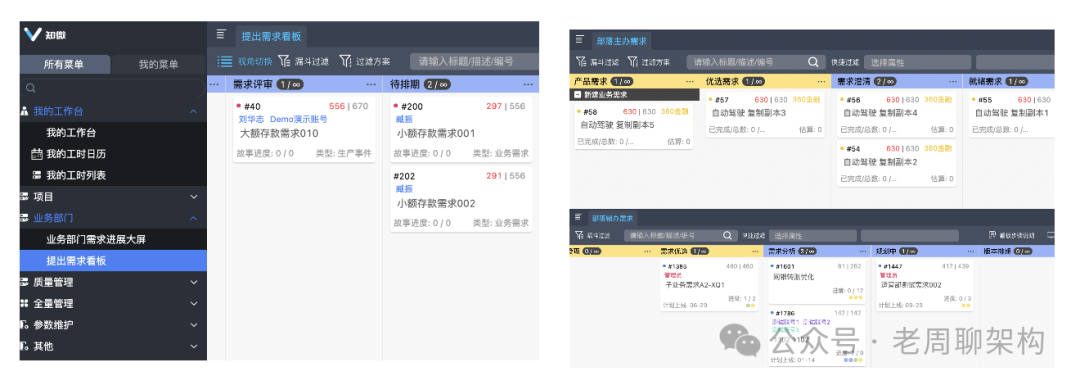Open the more menu of 产品需求 column
1080x385 pixels.
coord(689,81)
